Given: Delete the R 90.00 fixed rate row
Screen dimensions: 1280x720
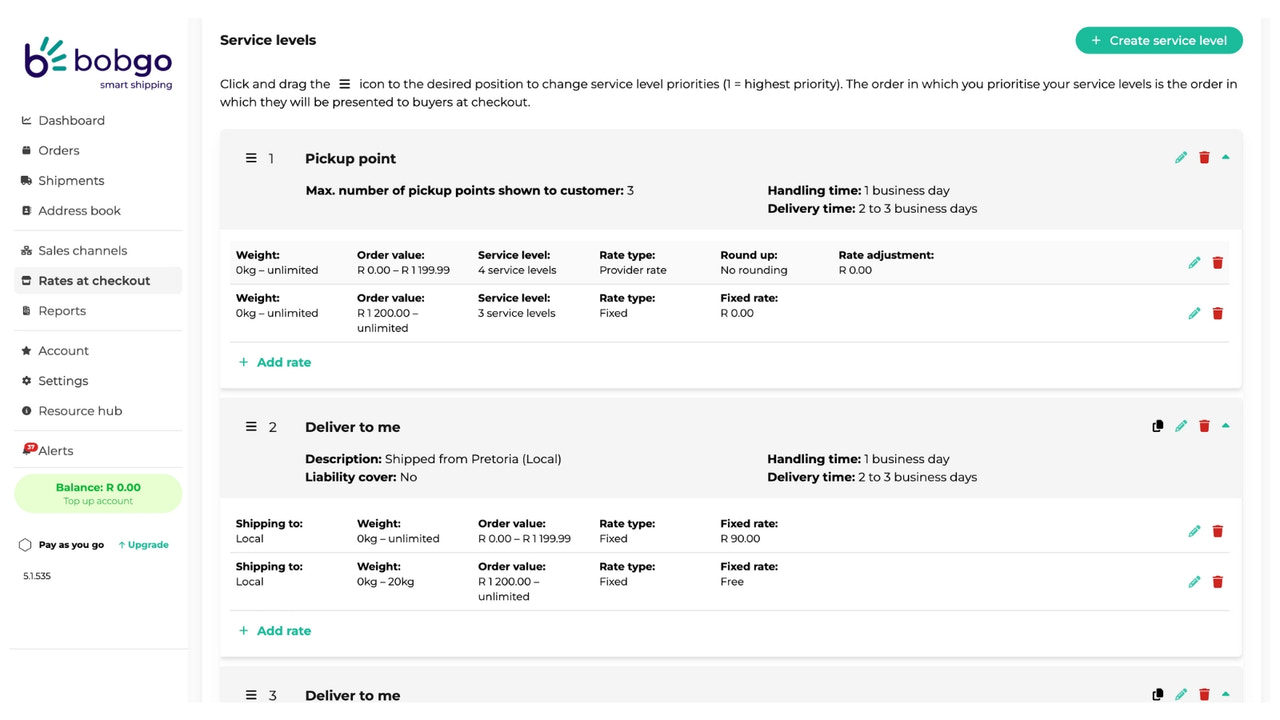Looking at the screenshot, I should pyautogui.click(x=1217, y=531).
